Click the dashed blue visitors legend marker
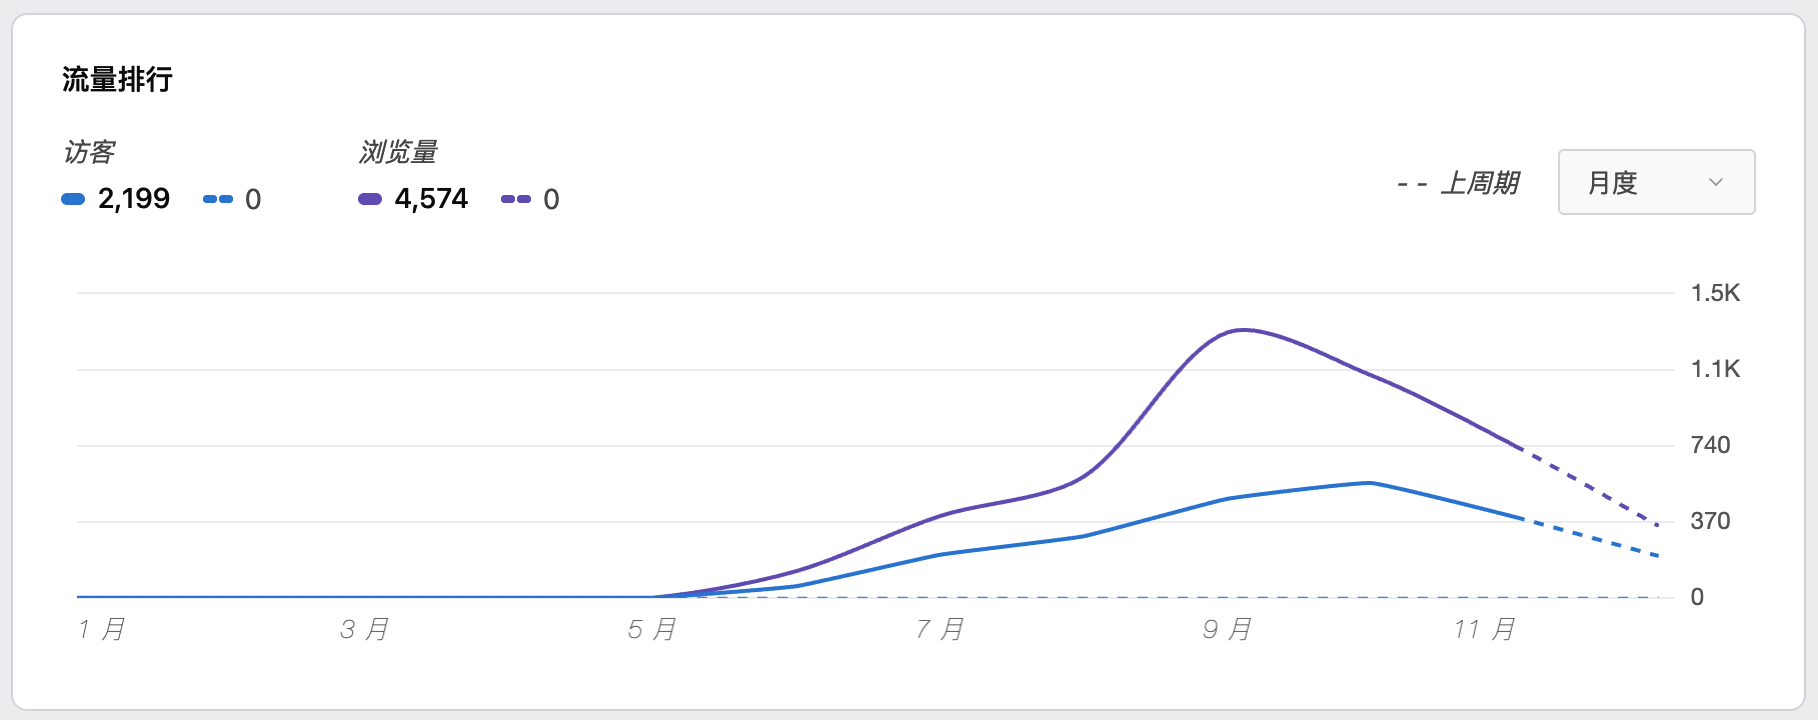 pos(217,199)
